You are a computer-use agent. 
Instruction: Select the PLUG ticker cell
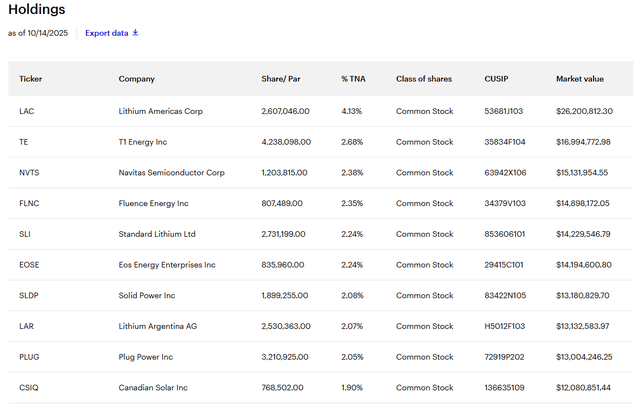pos(29,357)
